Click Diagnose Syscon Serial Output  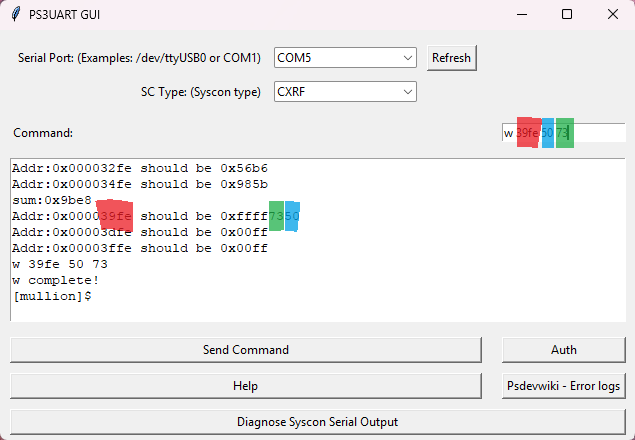[317, 421]
